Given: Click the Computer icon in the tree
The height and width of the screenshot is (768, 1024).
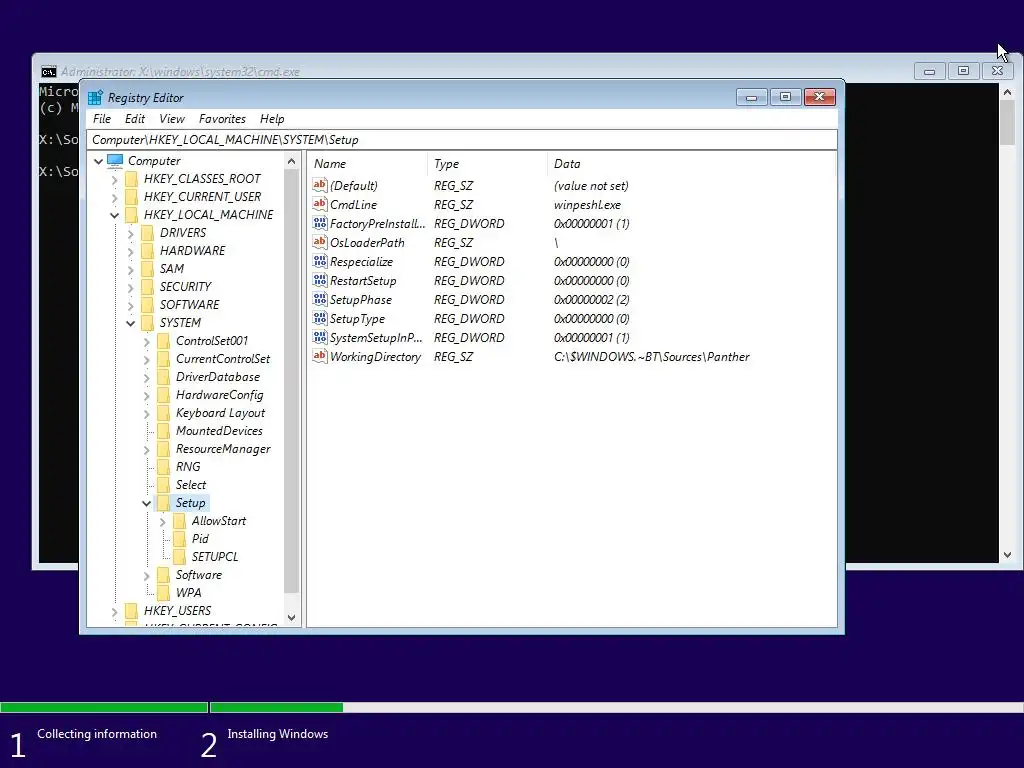Looking at the screenshot, I should pyautogui.click(x=115, y=161).
